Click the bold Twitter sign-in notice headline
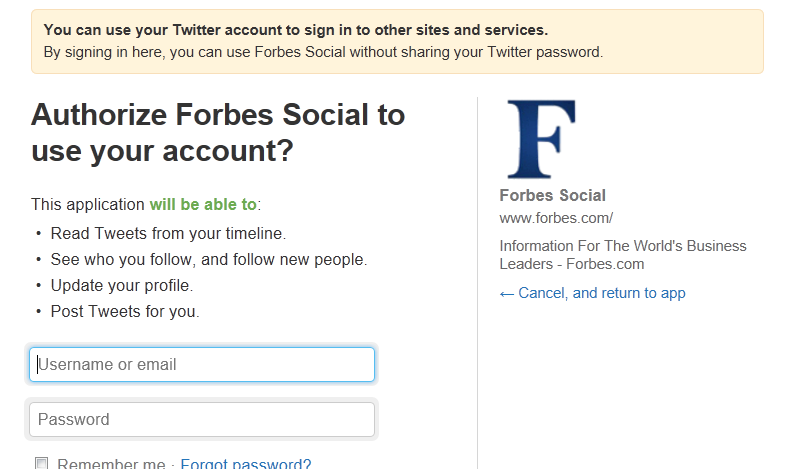The image size is (800, 469). click(296, 30)
